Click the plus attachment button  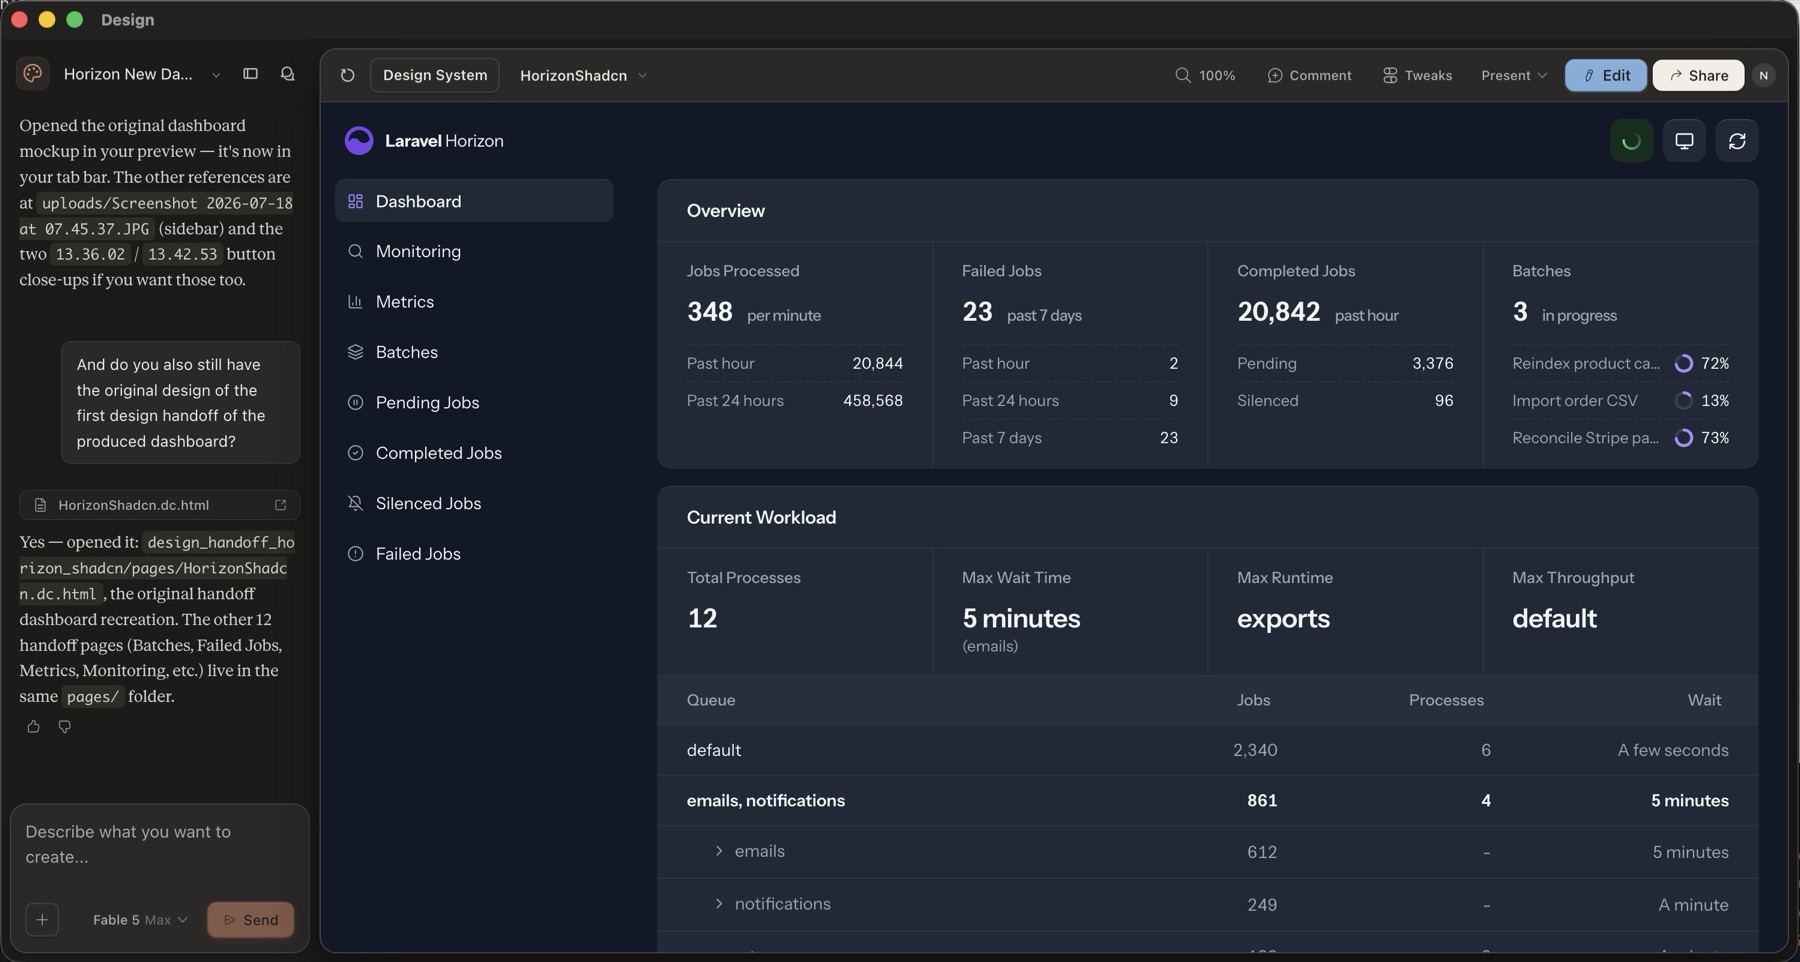coord(42,920)
